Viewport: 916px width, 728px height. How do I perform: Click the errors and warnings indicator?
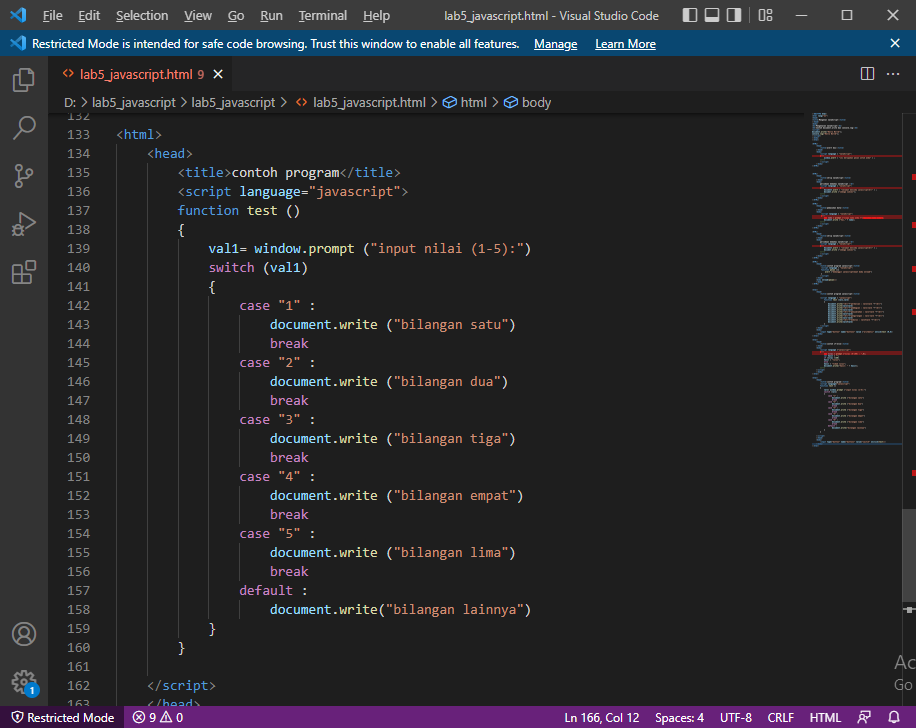[x=157, y=717]
